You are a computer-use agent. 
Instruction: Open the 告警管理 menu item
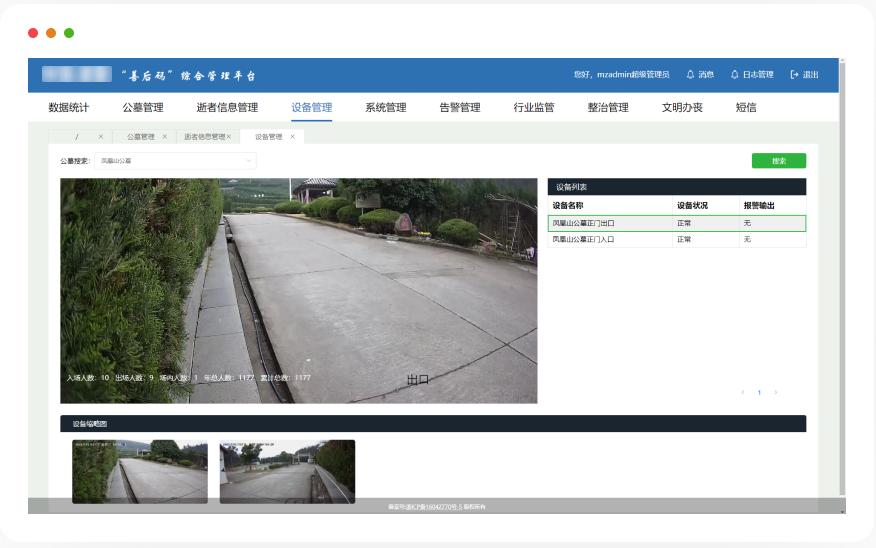460,108
